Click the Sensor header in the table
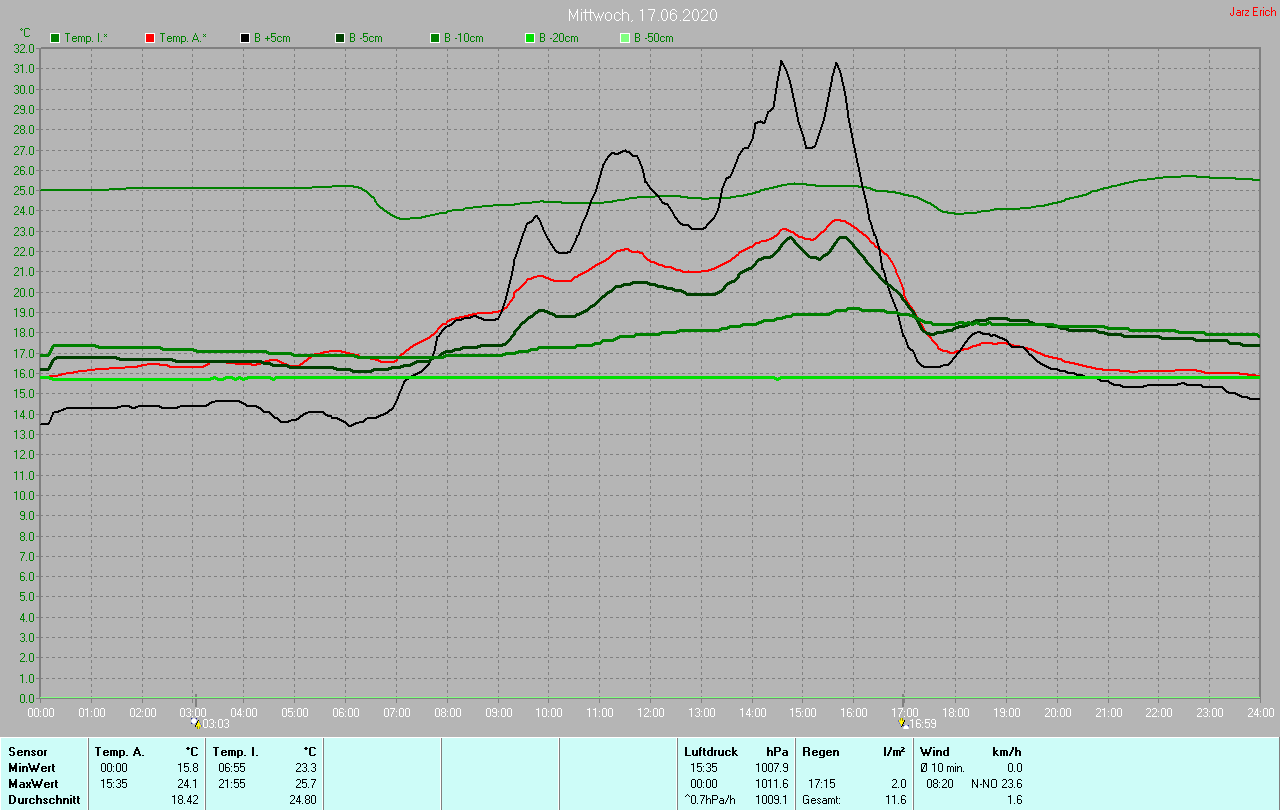Screen dimensions: 1280x810 coord(27,751)
